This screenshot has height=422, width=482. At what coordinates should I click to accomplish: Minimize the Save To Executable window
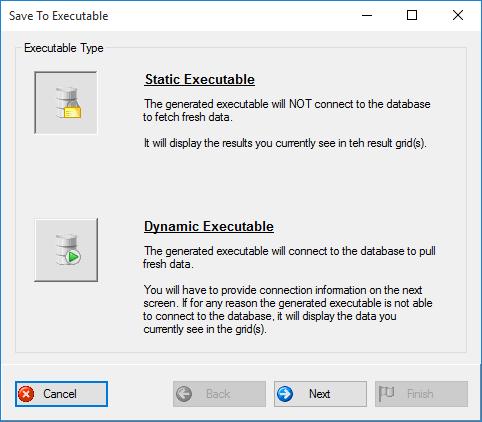point(367,15)
